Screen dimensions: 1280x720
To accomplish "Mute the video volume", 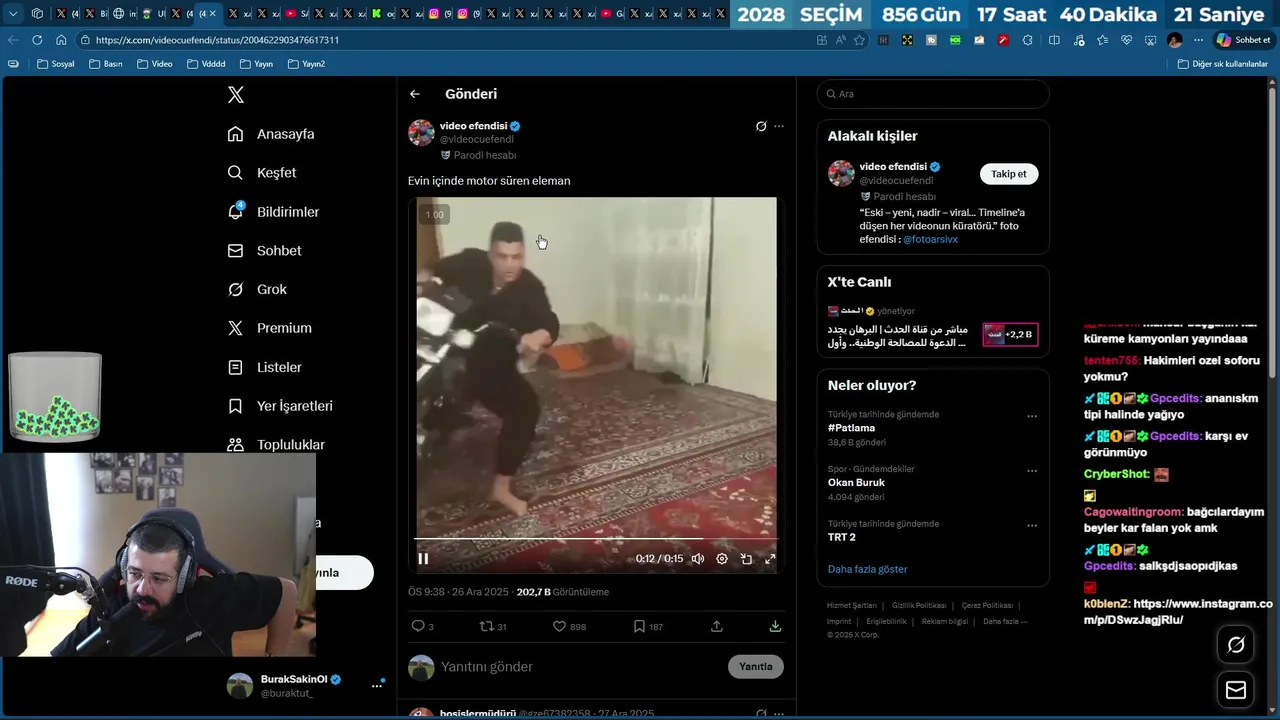I will (x=698, y=559).
